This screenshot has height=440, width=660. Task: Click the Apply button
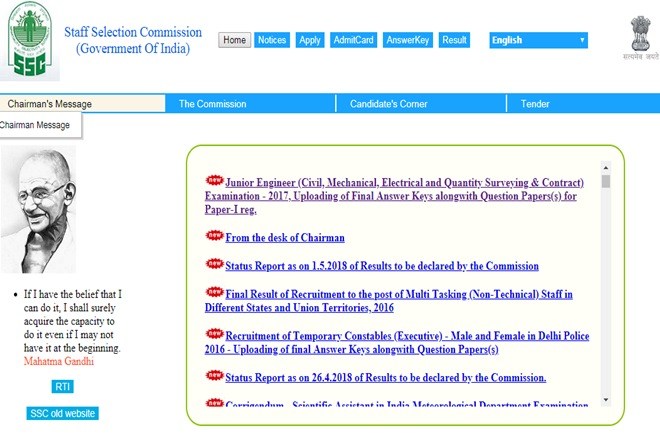pos(310,40)
